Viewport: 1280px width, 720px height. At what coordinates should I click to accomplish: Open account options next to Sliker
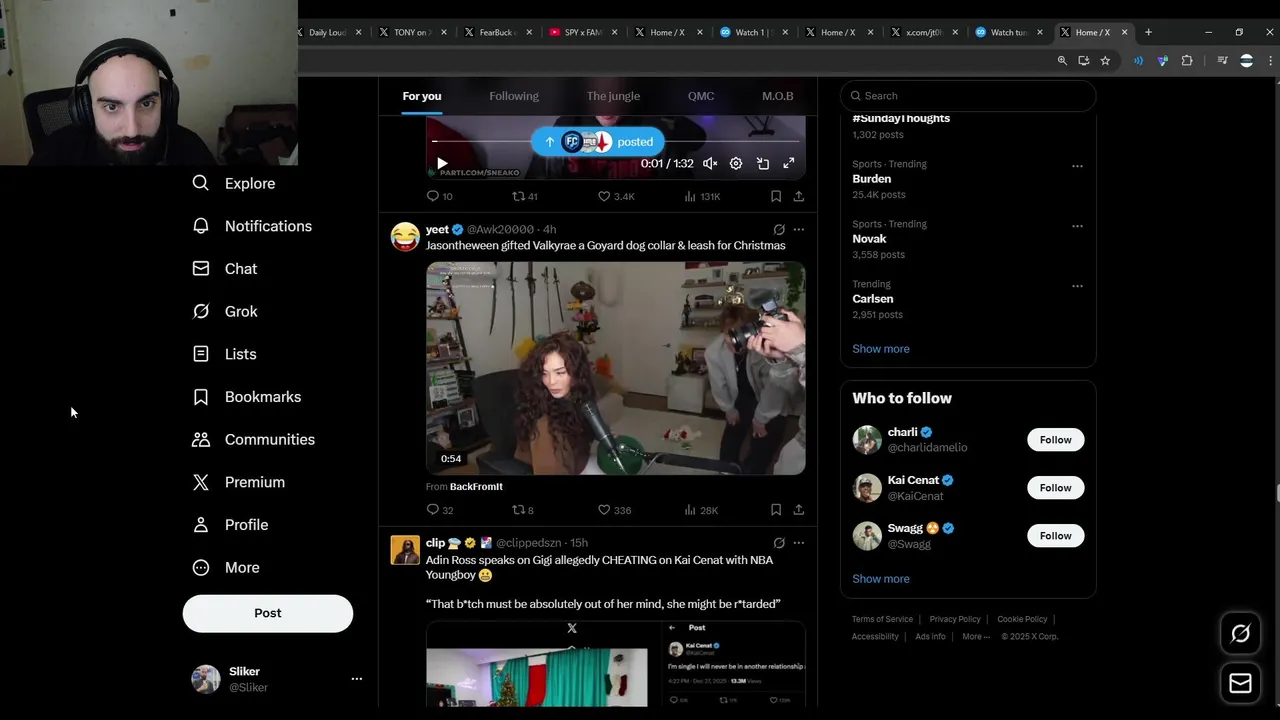coord(356,679)
